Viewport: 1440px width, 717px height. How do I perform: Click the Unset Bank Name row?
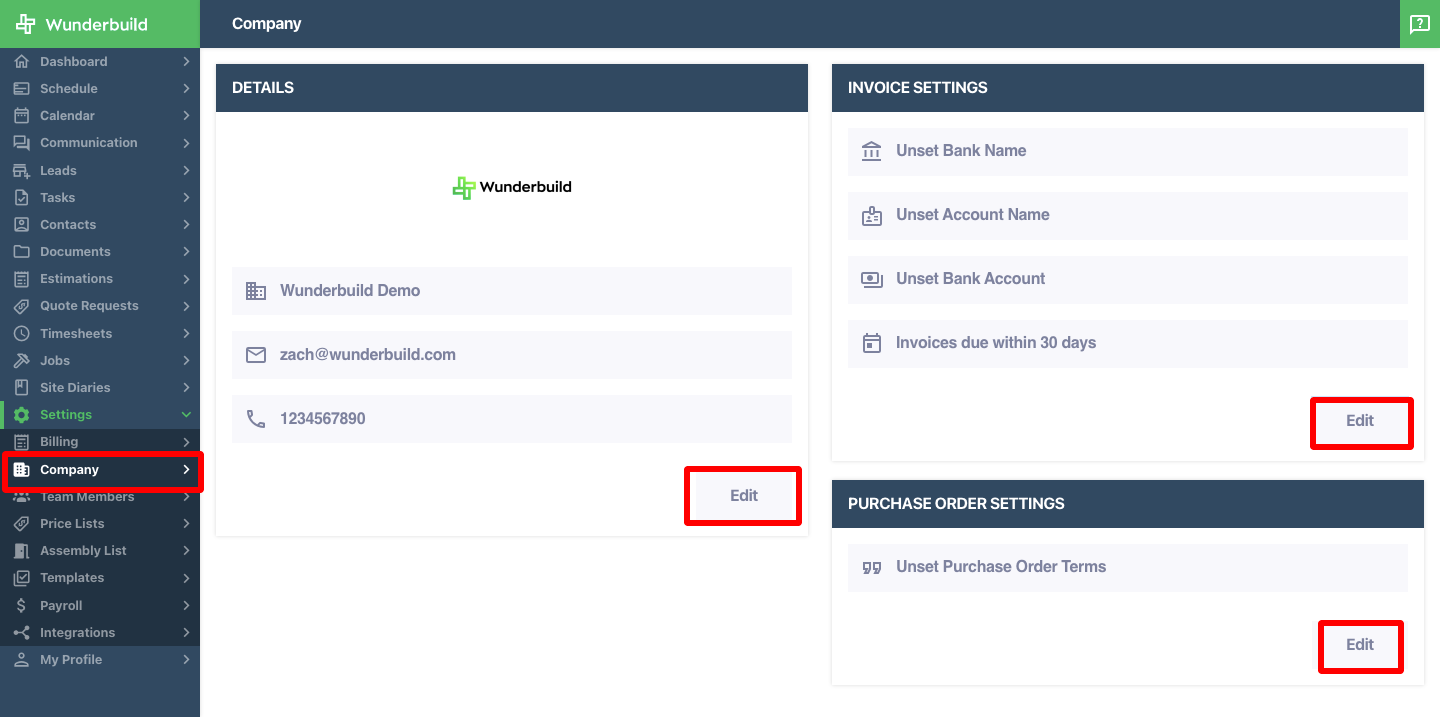point(1128,151)
